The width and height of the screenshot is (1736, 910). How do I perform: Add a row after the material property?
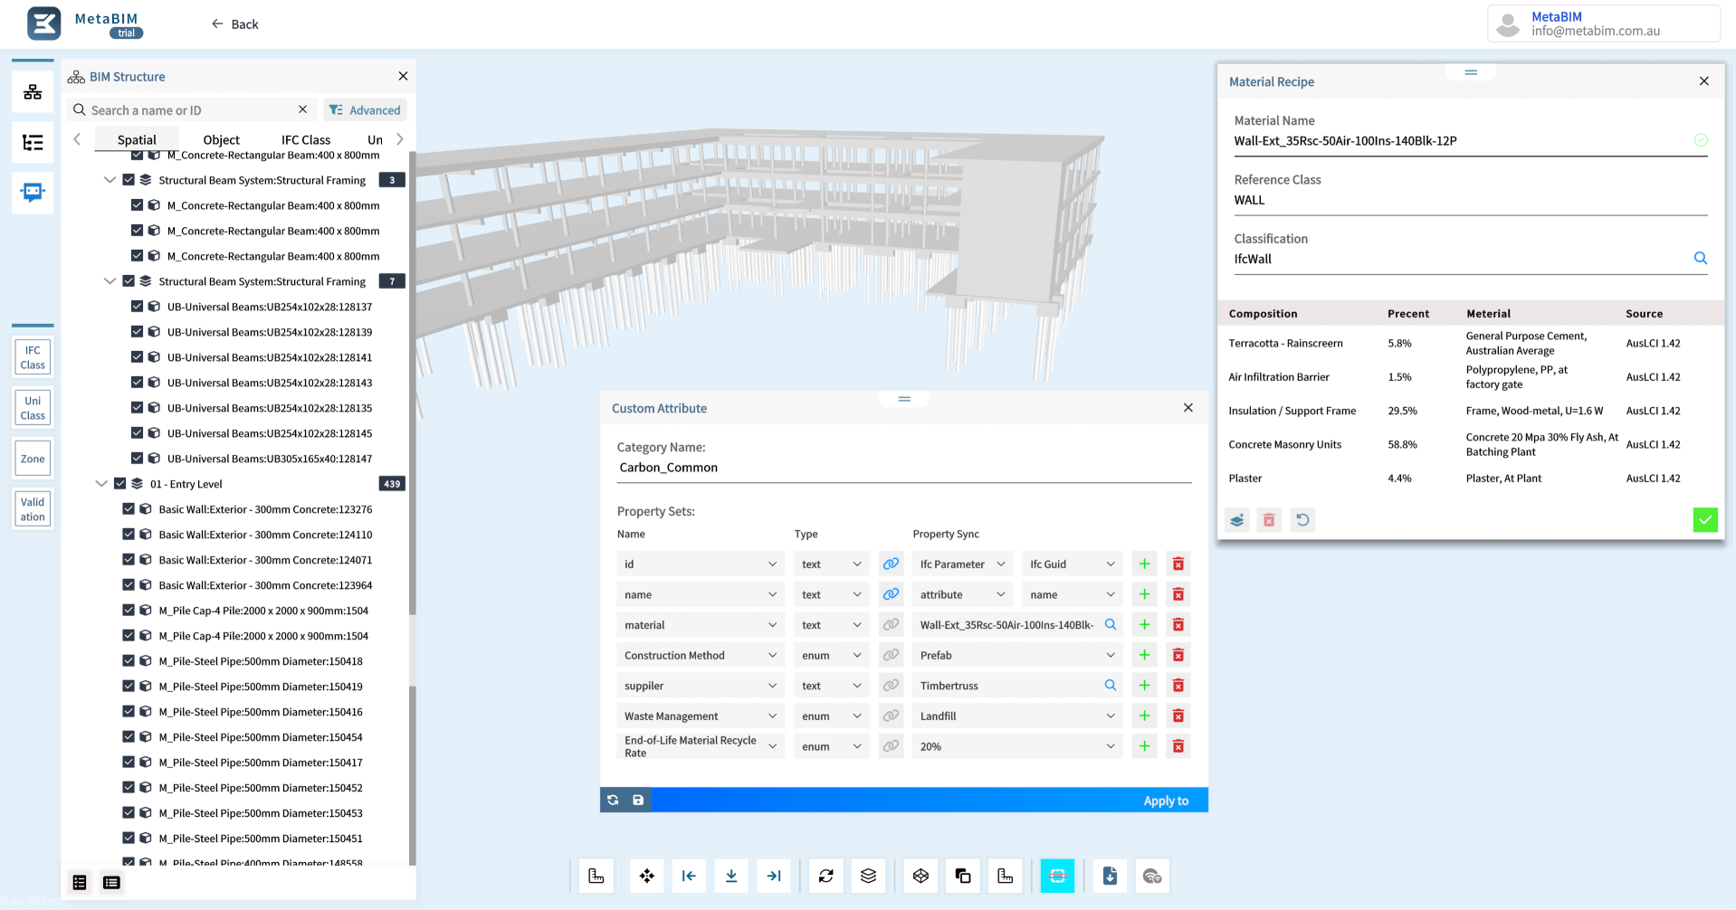click(x=1144, y=625)
